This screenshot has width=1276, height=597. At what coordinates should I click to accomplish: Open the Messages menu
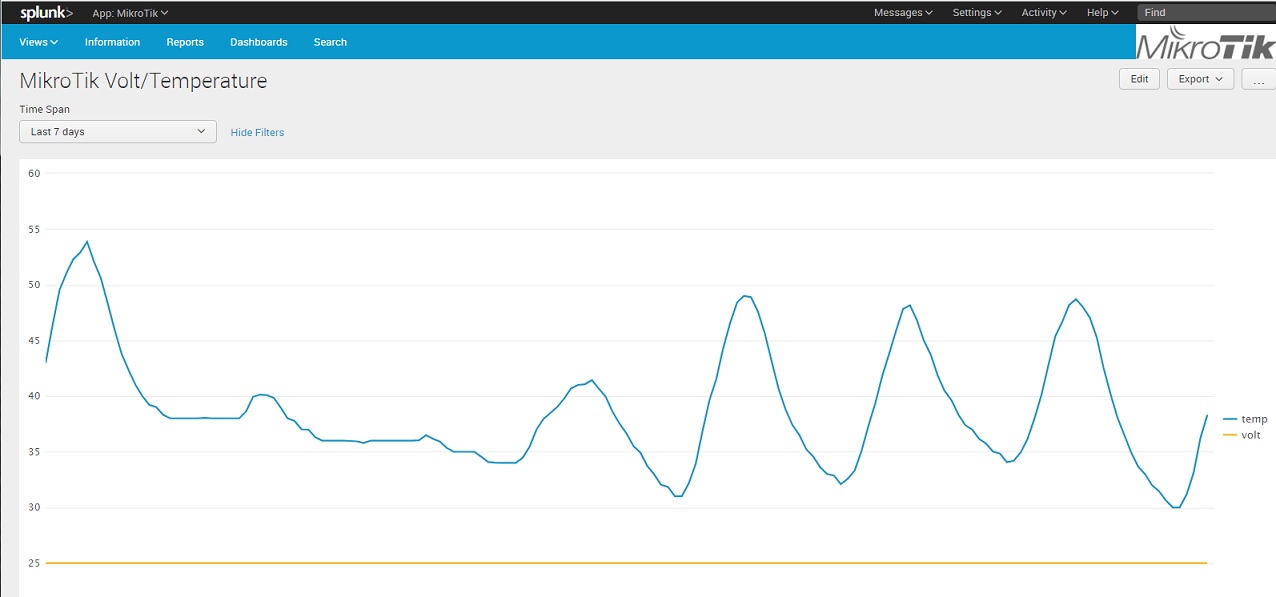[x=903, y=13]
